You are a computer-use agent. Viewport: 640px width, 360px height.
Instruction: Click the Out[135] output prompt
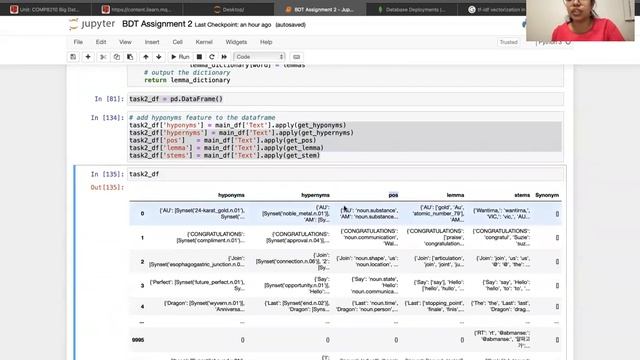pyautogui.click(x=107, y=187)
